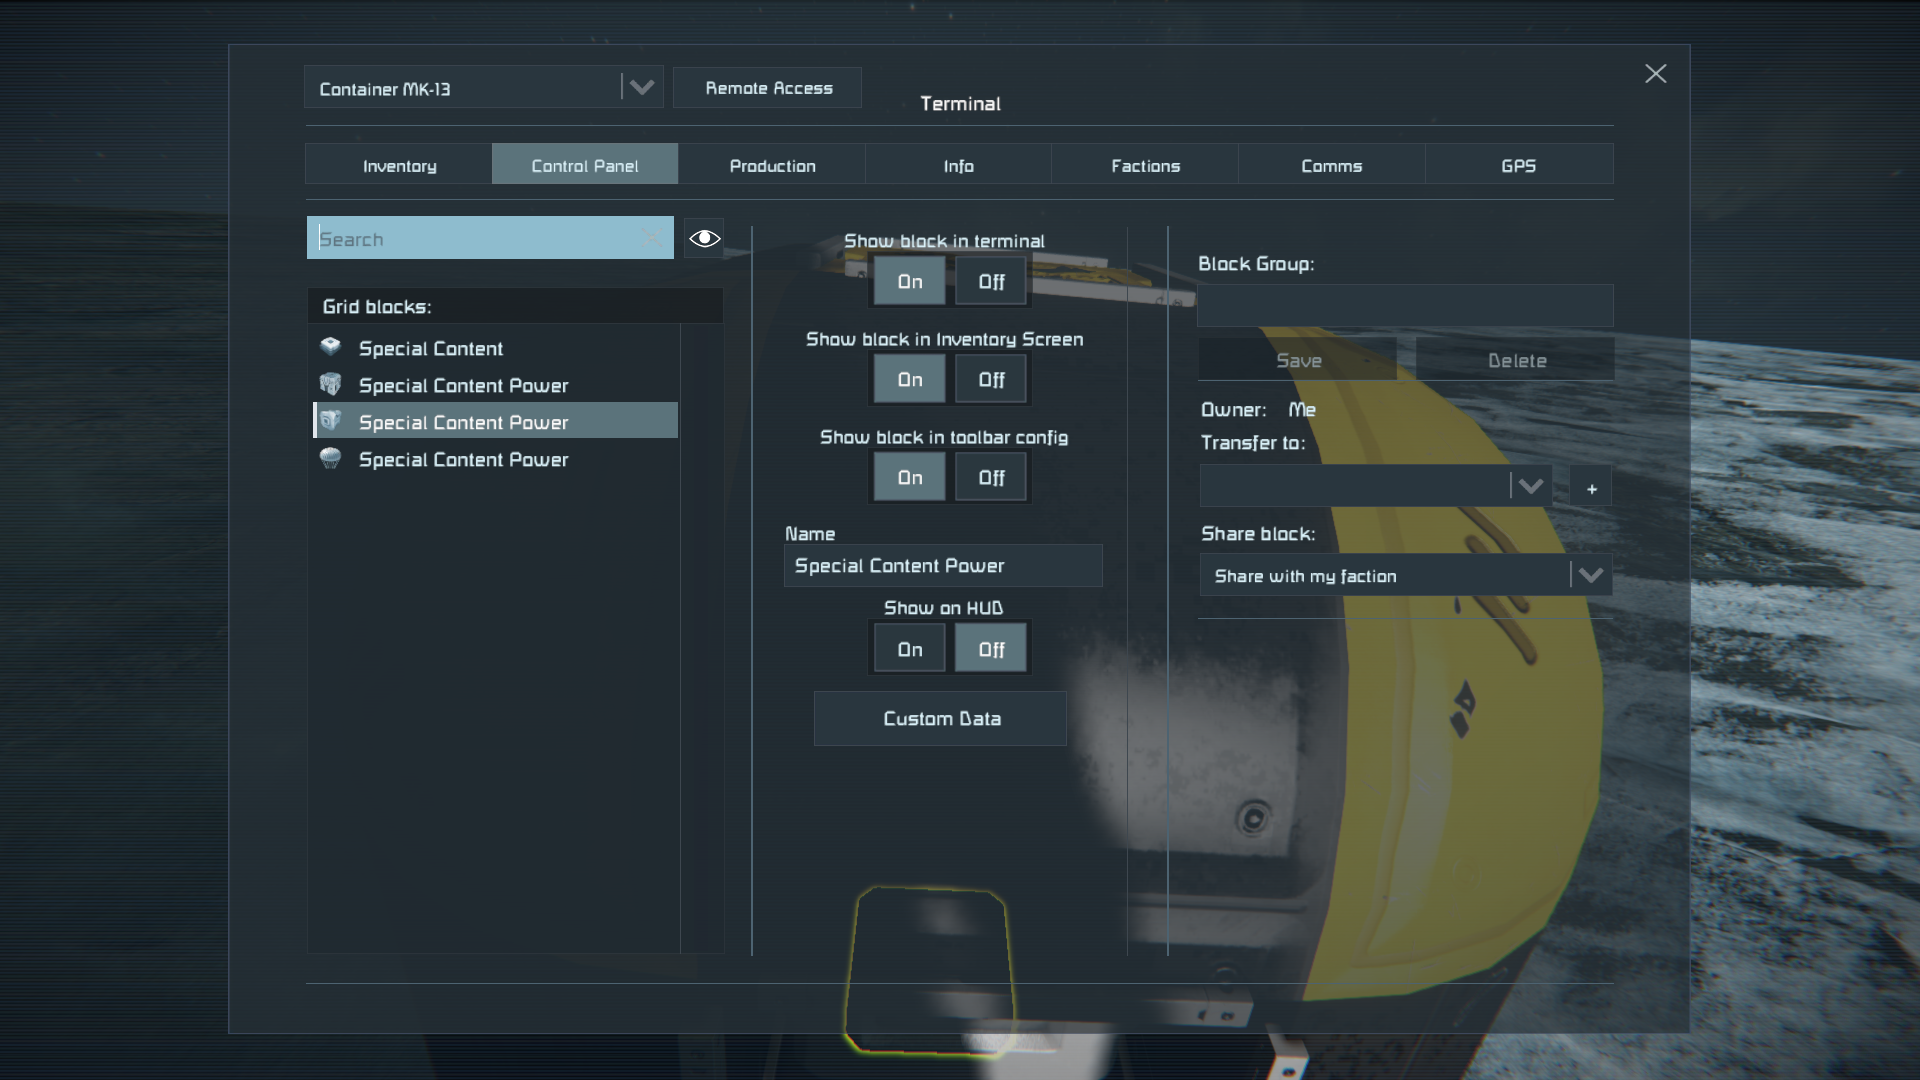Disable Show block in Inventory Screen
1920x1080 pixels.
pyautogui.click(x=990, y=380)
